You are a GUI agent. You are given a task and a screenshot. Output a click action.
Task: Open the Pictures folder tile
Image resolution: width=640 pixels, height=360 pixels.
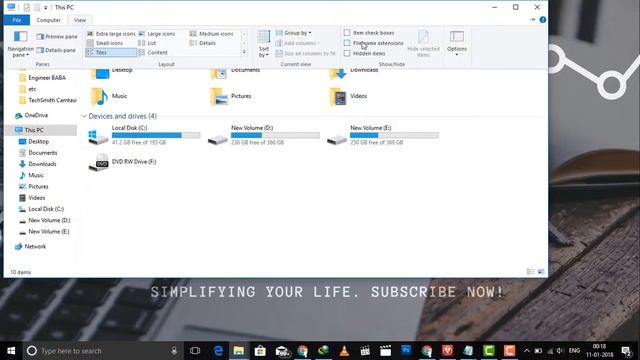click(x=231, y=96)
